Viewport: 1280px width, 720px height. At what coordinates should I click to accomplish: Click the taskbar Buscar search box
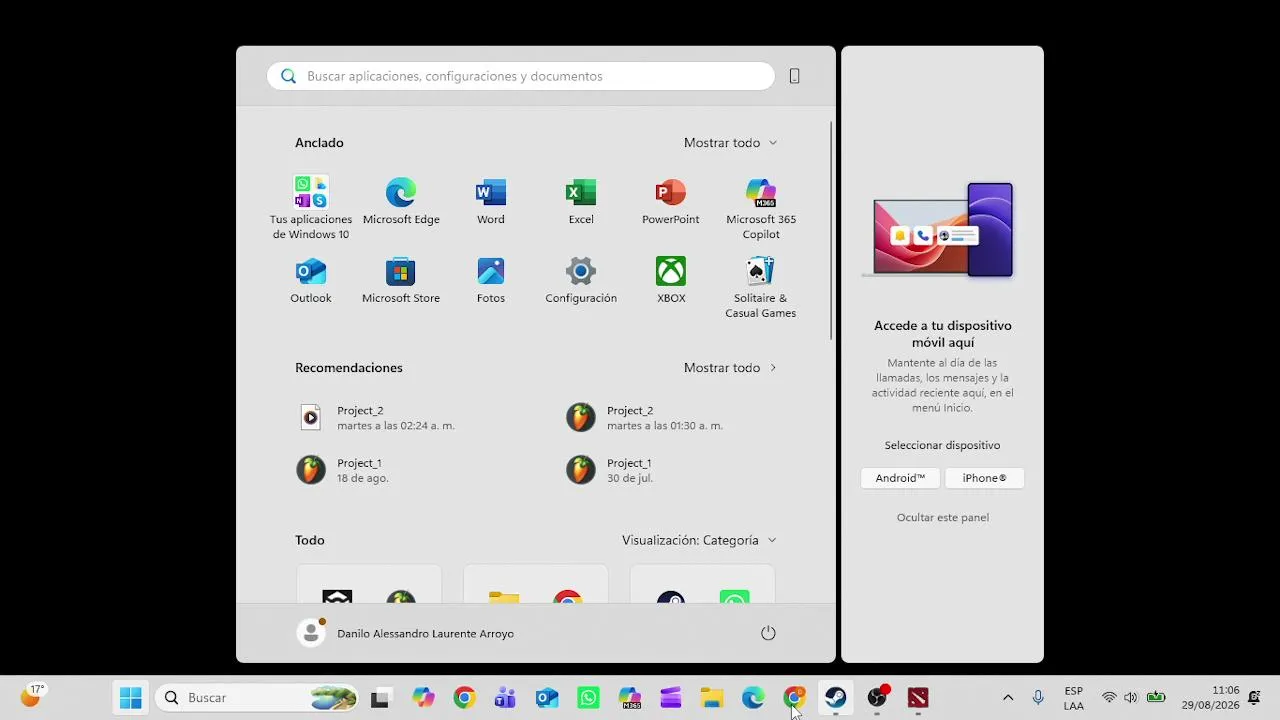point(258,698)
